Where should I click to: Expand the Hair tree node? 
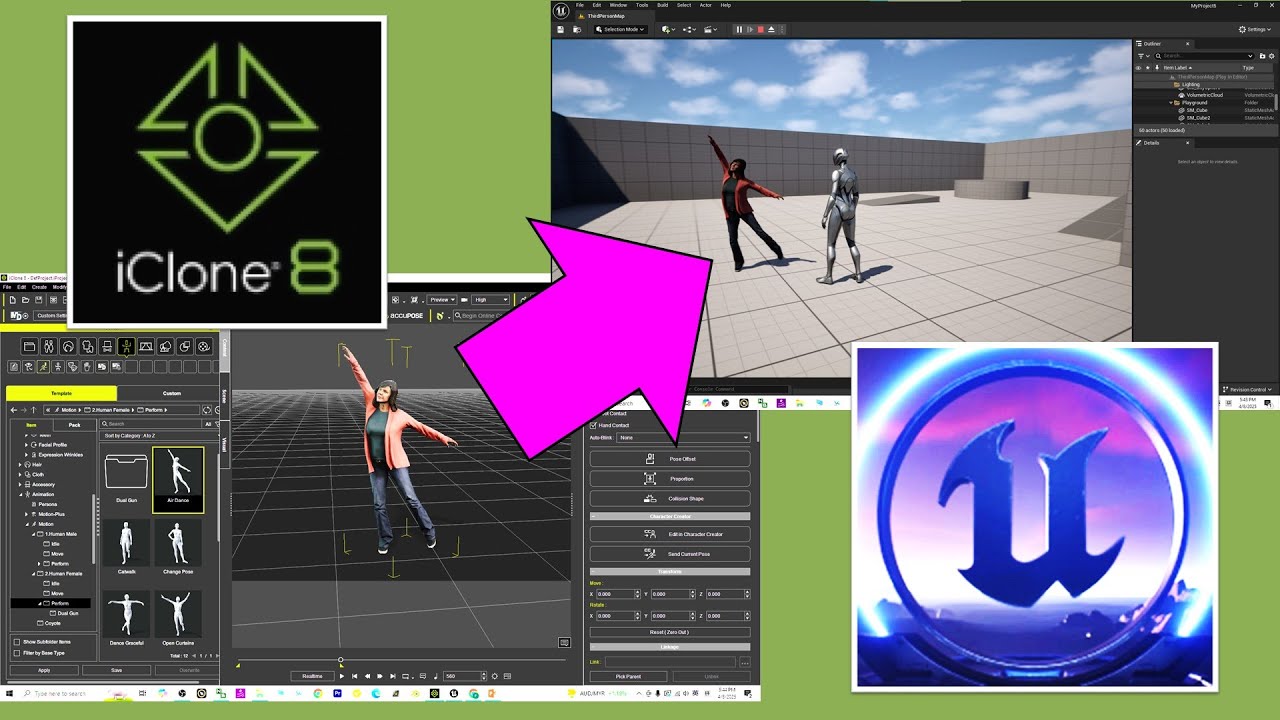click(x=20, y=465)
